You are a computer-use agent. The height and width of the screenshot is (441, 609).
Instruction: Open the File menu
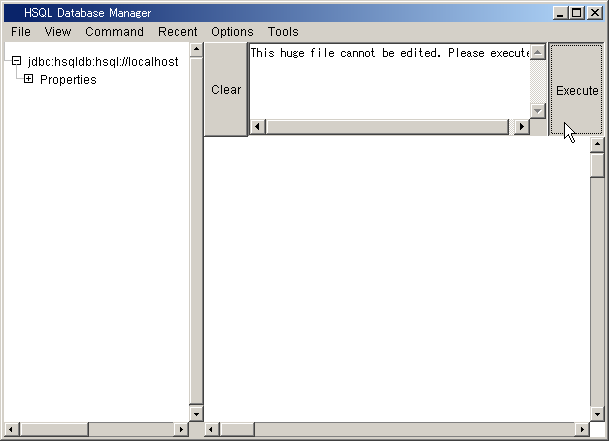(x=21, y=31)
